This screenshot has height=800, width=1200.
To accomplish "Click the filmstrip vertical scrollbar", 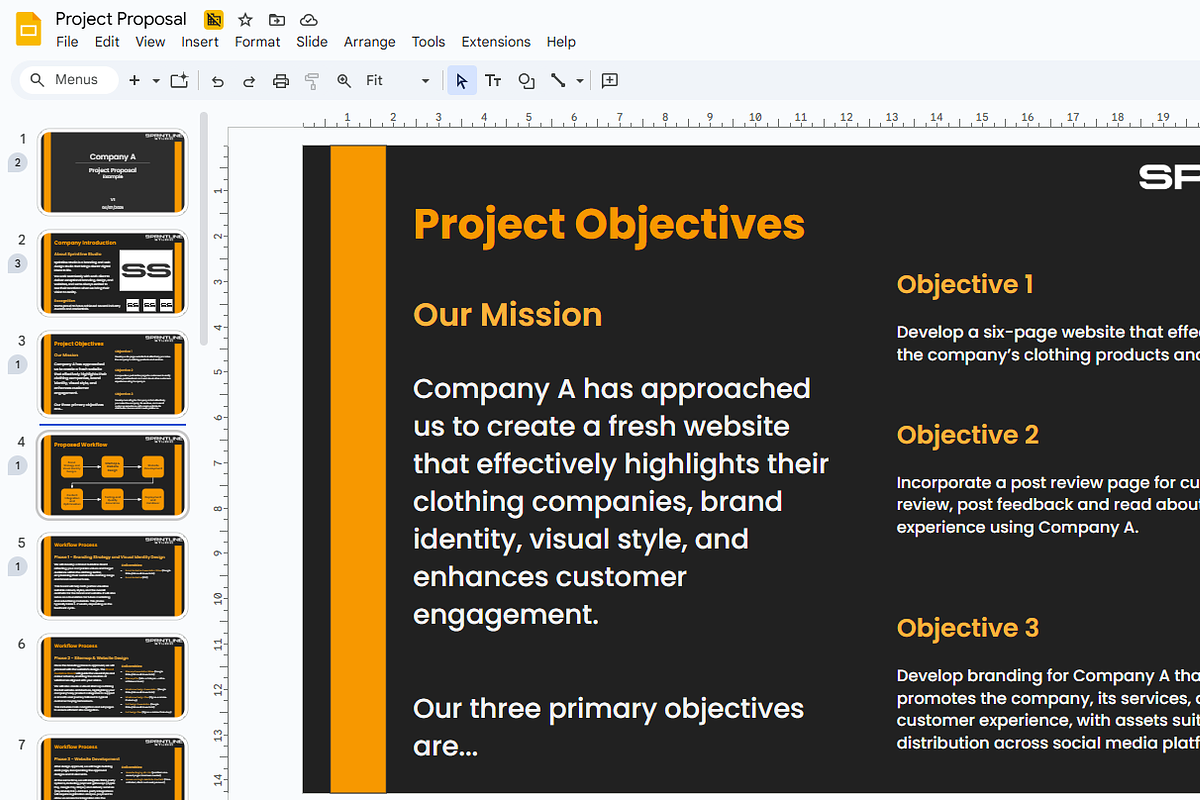I will 204,230.
